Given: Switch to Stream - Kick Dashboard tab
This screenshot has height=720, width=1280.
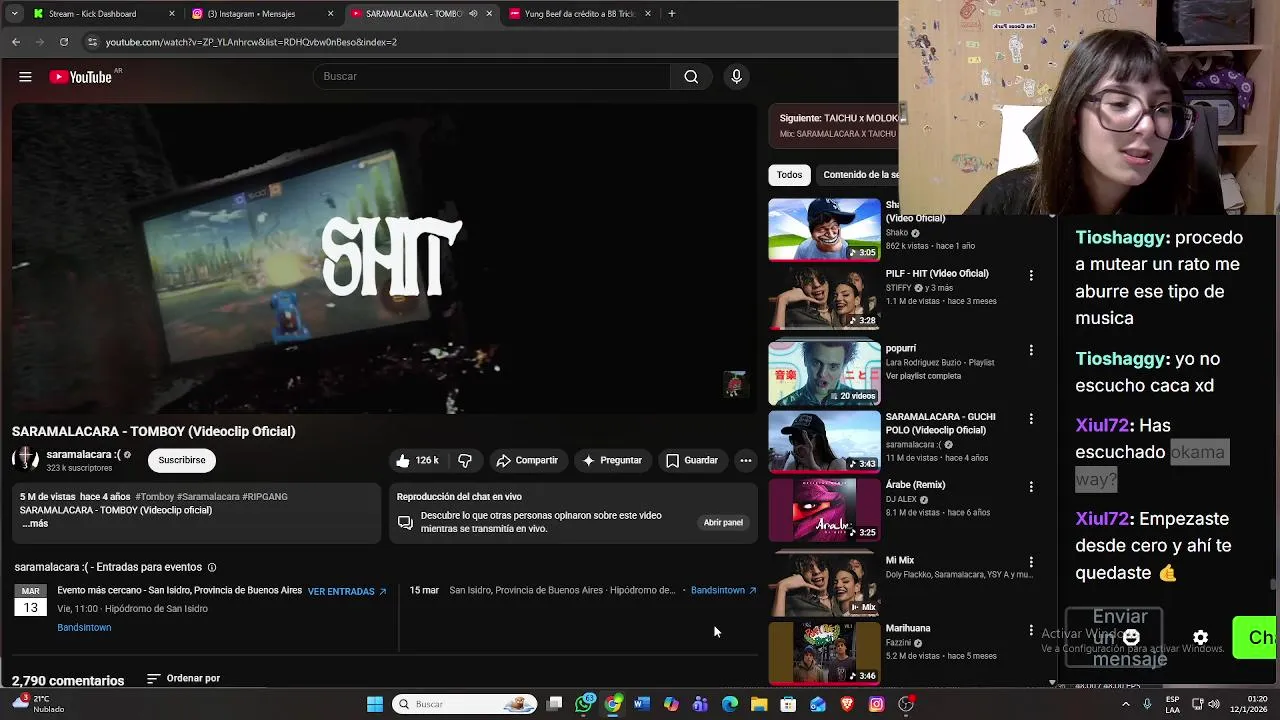Looking at the screenshot, I should (103, 14).
